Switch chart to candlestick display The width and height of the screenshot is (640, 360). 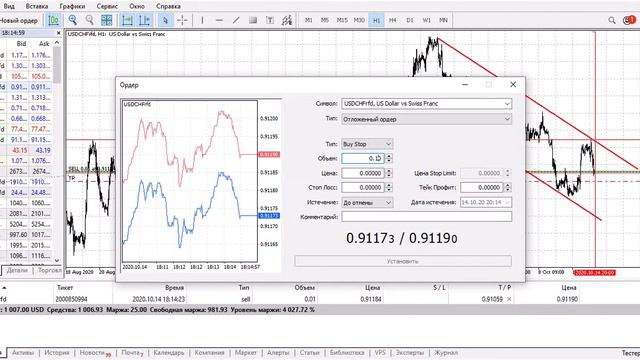(53, 20)
